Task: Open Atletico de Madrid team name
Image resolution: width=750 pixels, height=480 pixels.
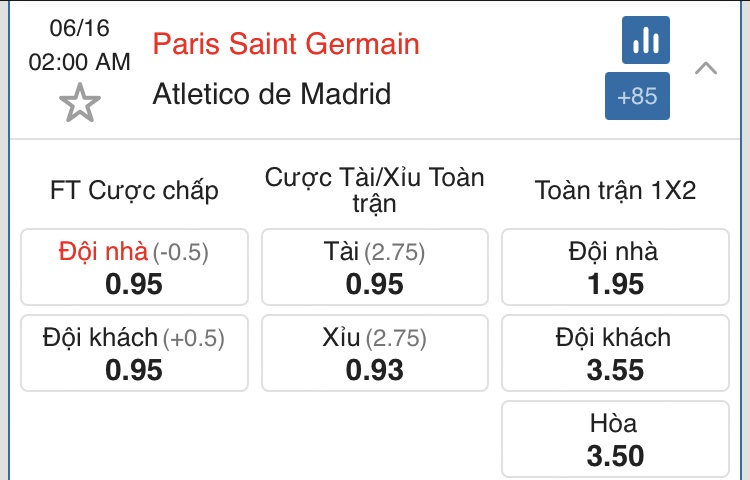Action: [x=272, y=94]
